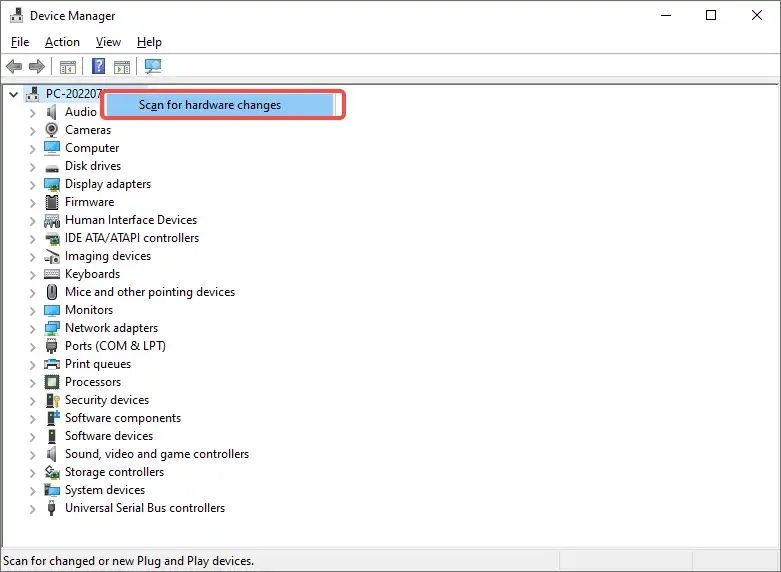Click the Cameras device icon
Screen dimensions: 781x572
[52, 130]
